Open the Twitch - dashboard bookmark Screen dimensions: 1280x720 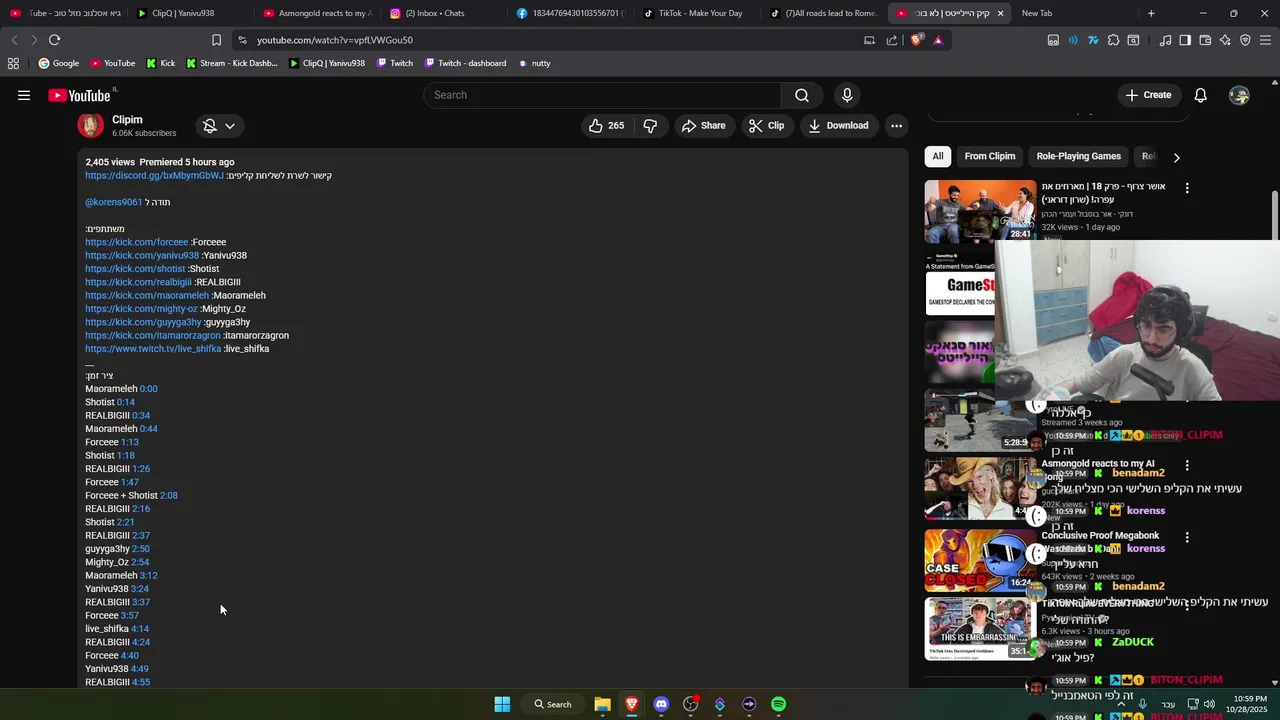pos(465,63)
